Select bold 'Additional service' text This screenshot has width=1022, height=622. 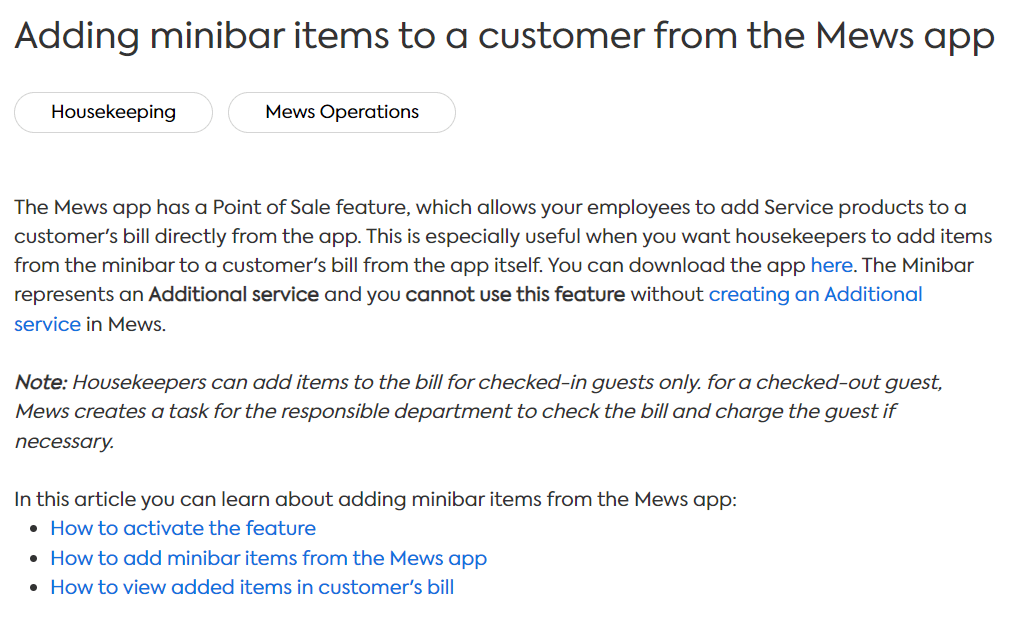click(233, 295)
